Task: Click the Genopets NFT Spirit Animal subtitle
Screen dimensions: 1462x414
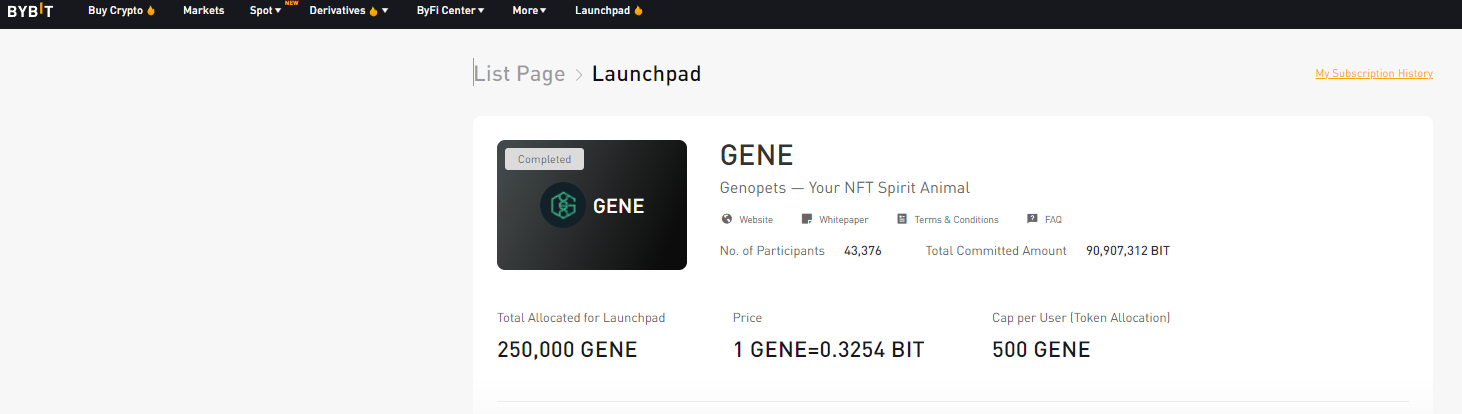Action: tap(845, 188)
